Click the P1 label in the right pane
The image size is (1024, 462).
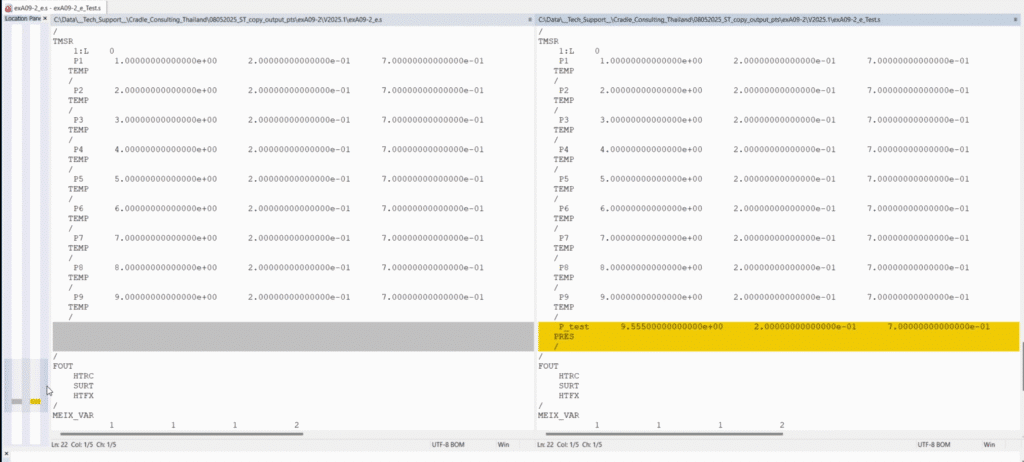tap(564, 61)
